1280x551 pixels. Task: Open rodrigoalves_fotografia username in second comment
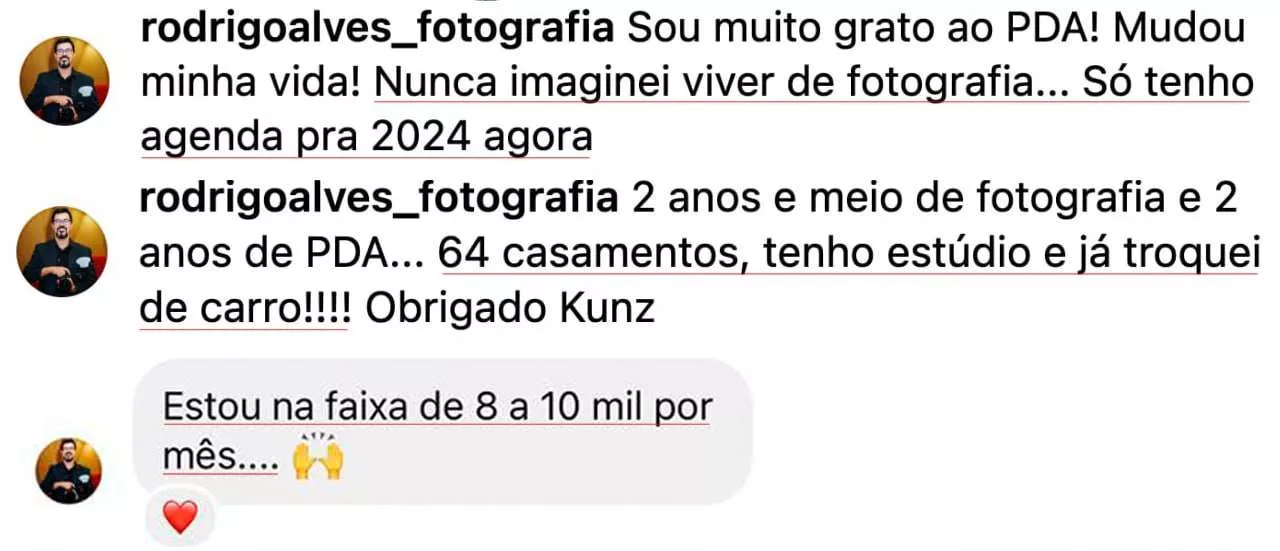click(378, 201)
